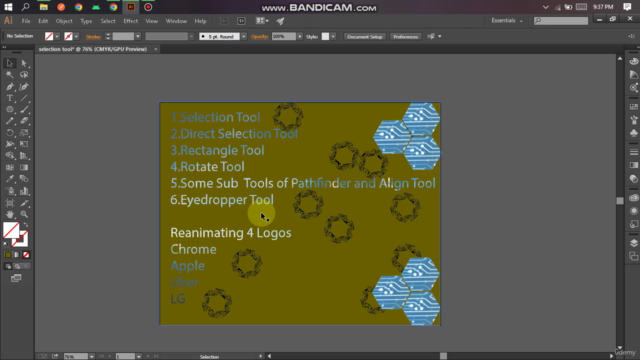Reset default fill and stroke
This screenshot has width=640, height=360.
pos(6,244)
